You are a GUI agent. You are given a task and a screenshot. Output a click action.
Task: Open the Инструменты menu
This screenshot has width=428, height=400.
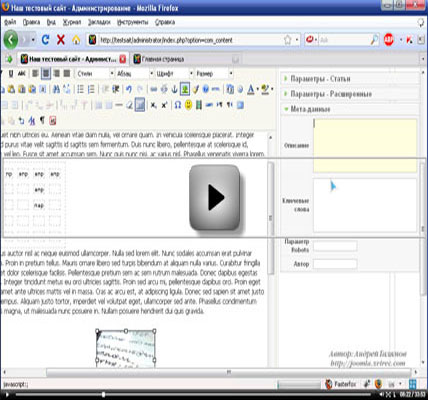133,22
